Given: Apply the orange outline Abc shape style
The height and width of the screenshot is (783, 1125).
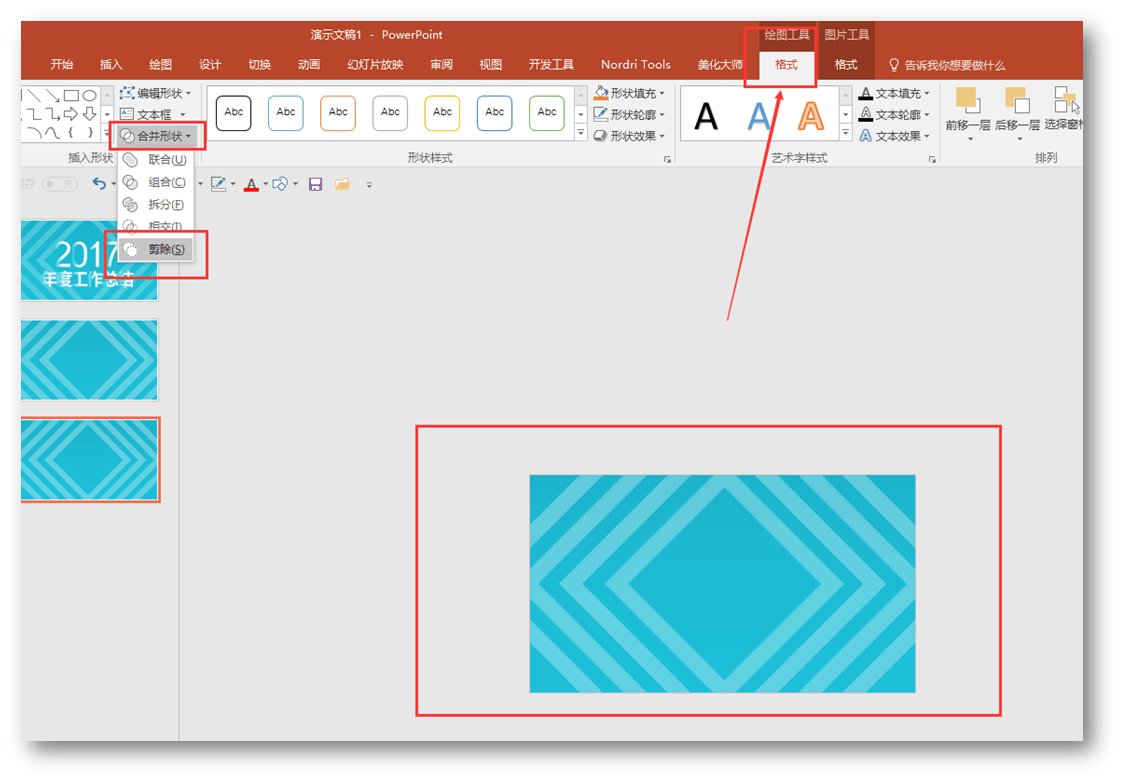Looking at the screenshot, I should point(338,113).
